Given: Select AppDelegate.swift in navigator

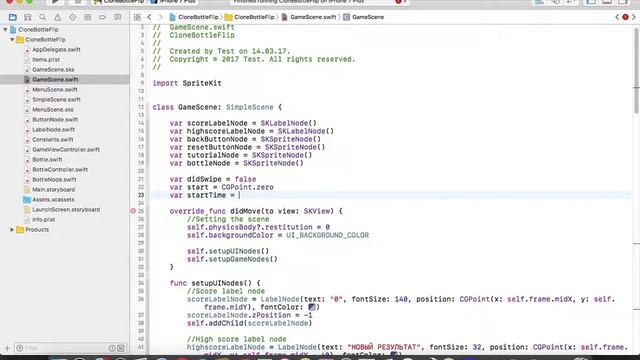Looking at the screenshot, I should [56, 49].
